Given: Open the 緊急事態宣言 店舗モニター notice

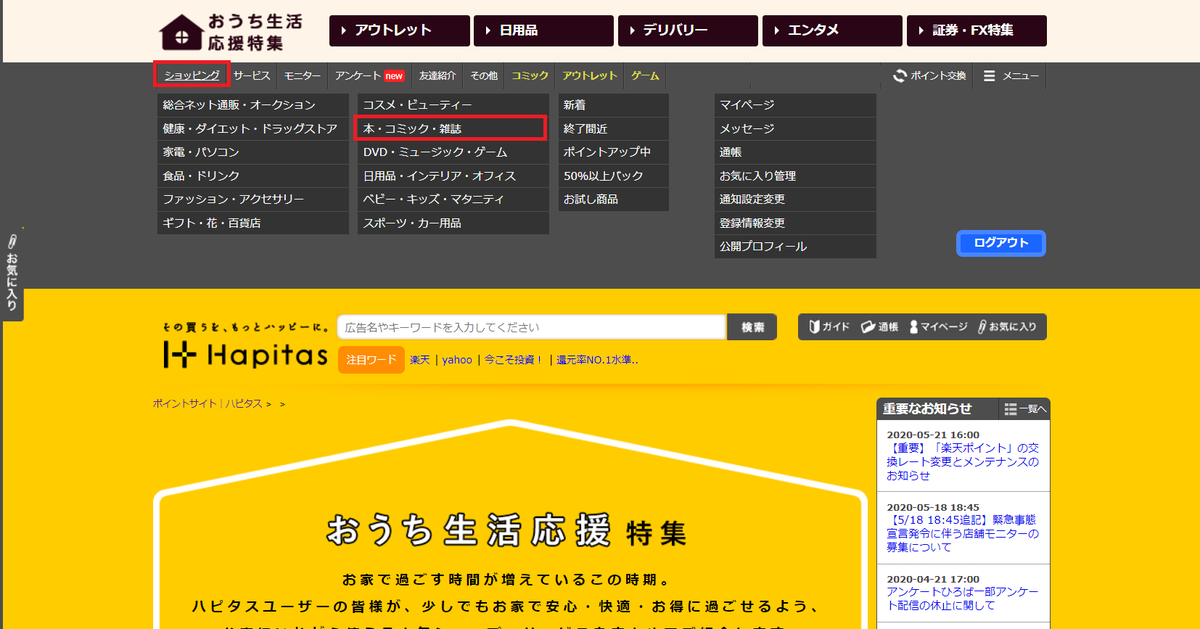Looking at the screenshot, I should [964, 534].
